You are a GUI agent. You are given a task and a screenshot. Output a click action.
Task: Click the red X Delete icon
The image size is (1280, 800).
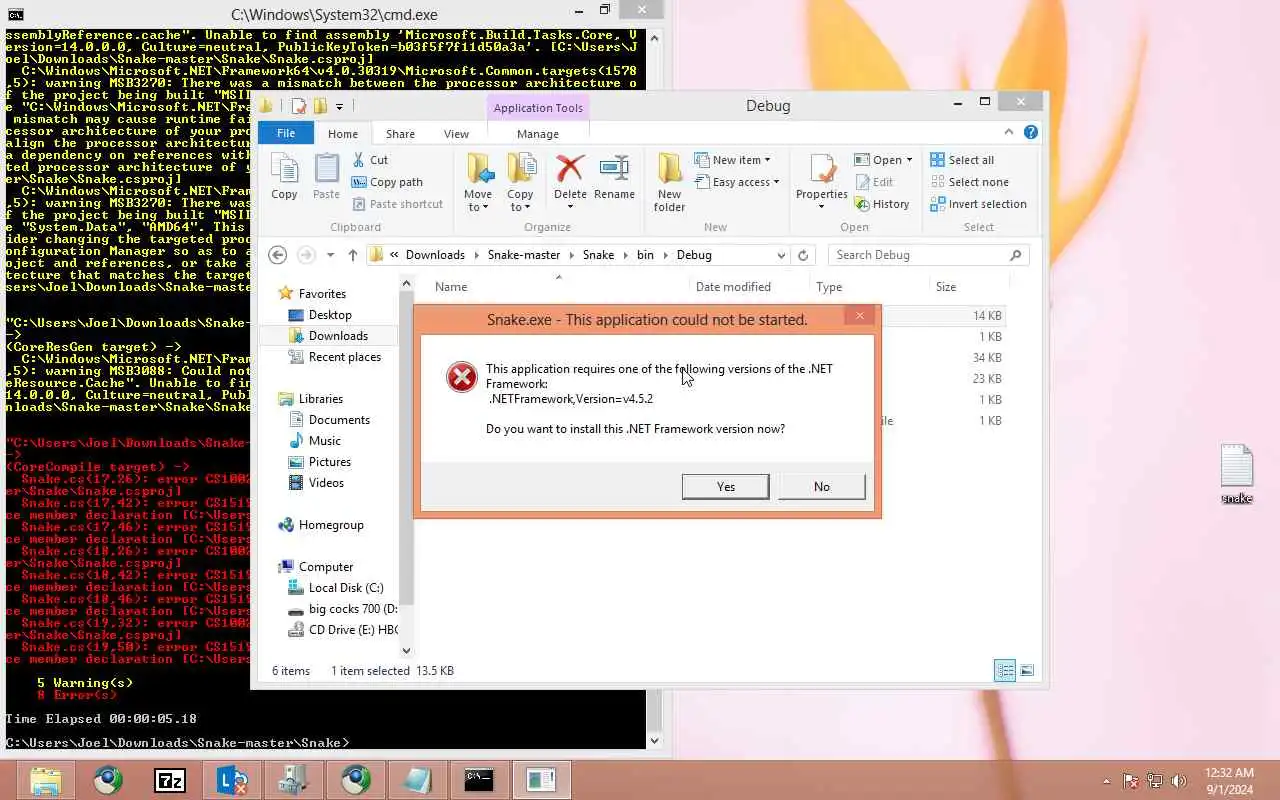[570, 168]
